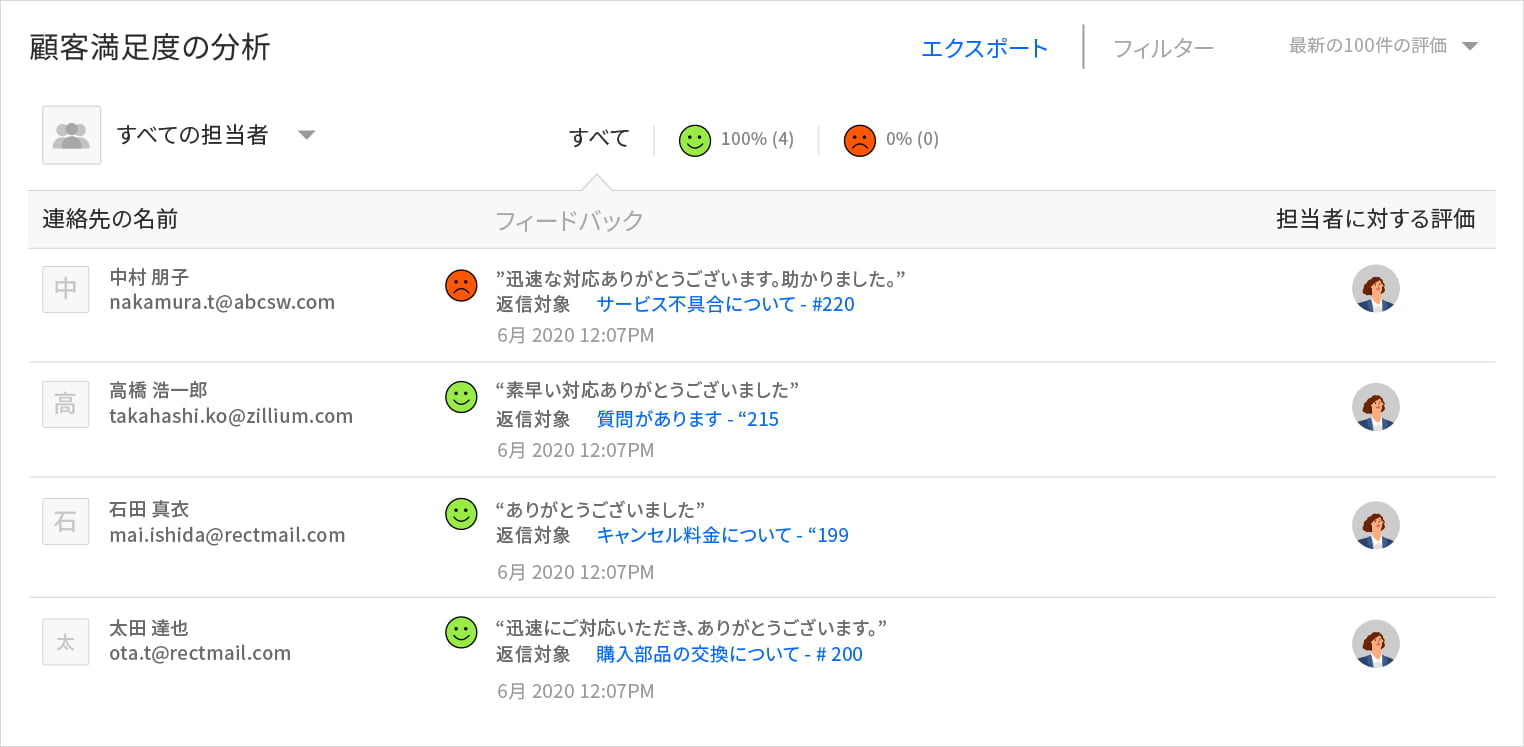Open ticket サービス不具合について - #220
The width and height of the screenshot is (1524, 747).
tap(725, 305)
